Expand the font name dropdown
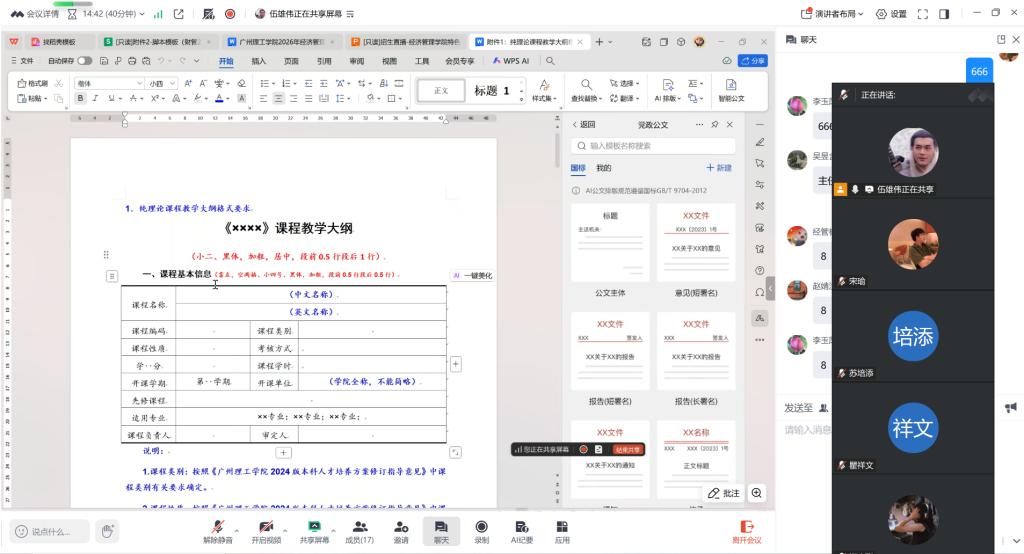The height and width of the screenshot is (554, 1024). coord(142,84)
